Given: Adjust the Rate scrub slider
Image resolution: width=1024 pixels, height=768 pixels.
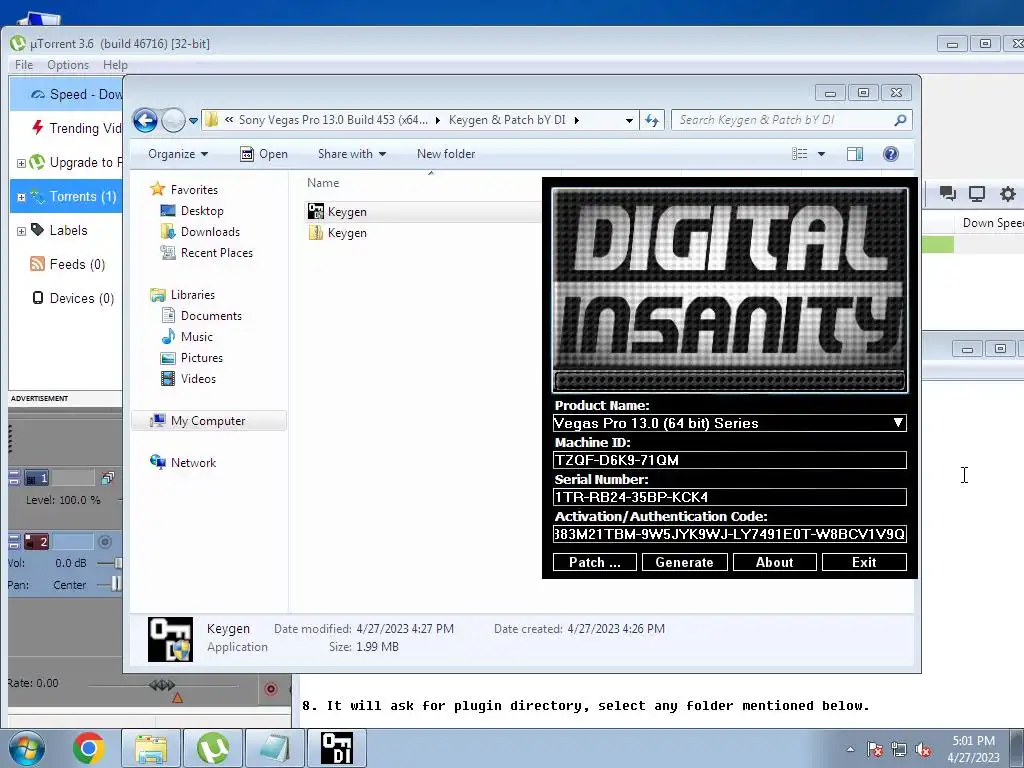Looking at the screenshot, I should (162, 685).
